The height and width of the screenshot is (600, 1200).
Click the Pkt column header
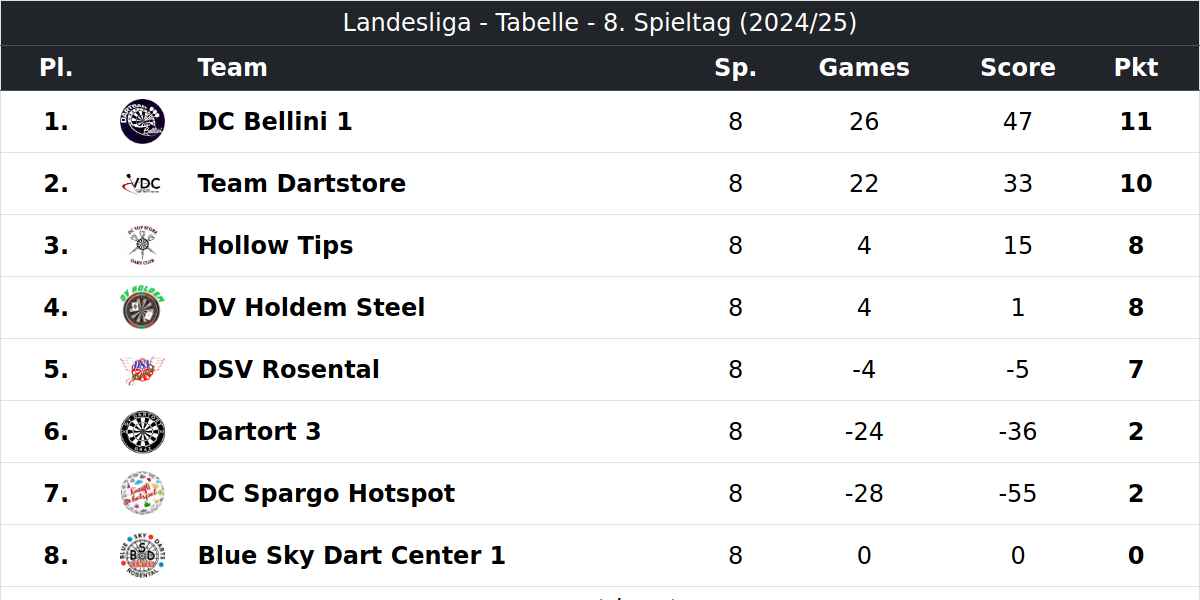click(1136, 68)
